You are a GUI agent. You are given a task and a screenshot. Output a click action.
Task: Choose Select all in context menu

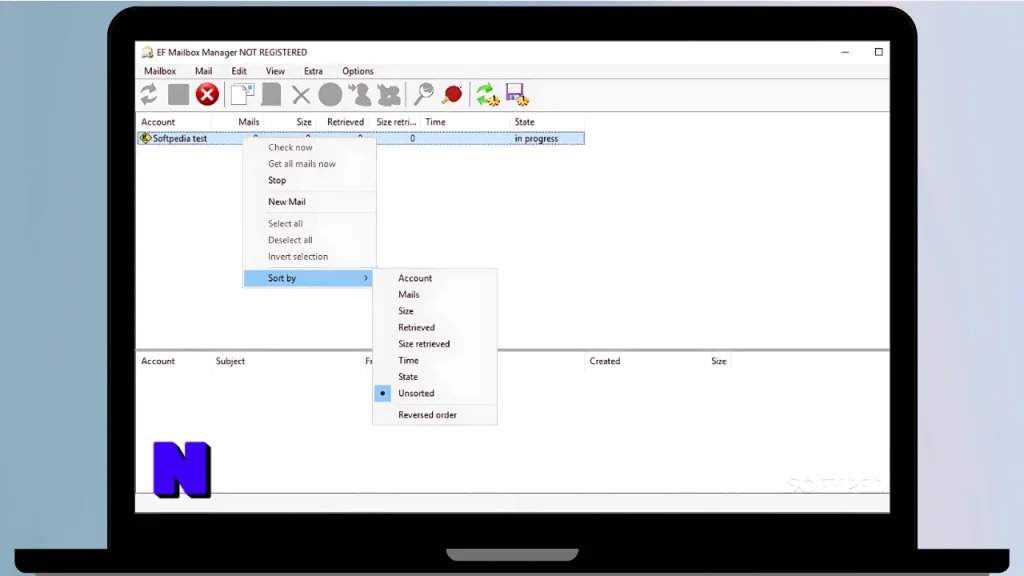click(x=310, y=223)
